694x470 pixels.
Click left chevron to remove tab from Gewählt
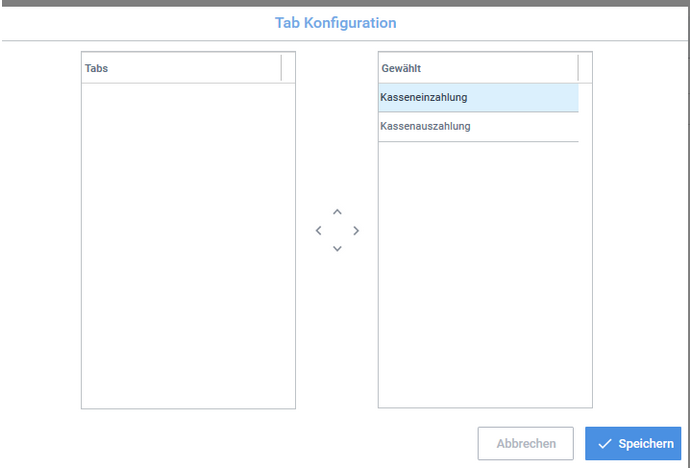pyautogui.click(x=318, y=230)
